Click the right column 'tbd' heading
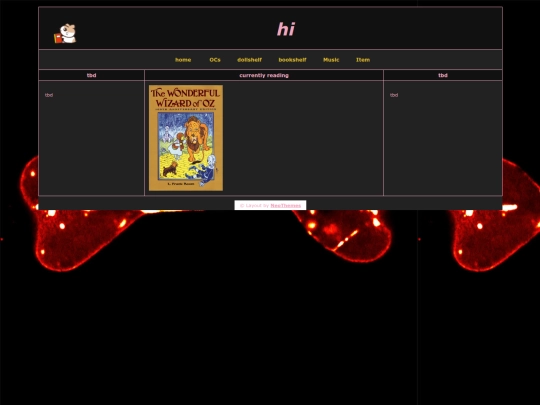 (443, 75)
